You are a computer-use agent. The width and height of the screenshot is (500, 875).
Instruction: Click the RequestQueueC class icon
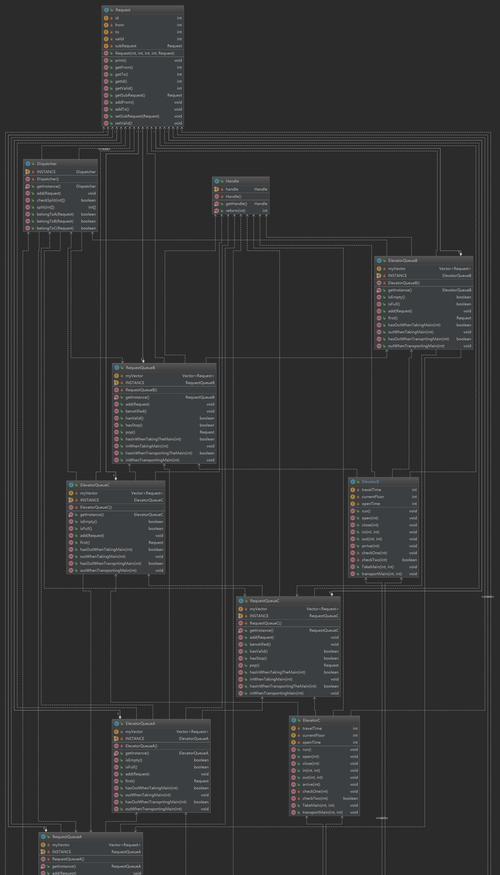241,601
